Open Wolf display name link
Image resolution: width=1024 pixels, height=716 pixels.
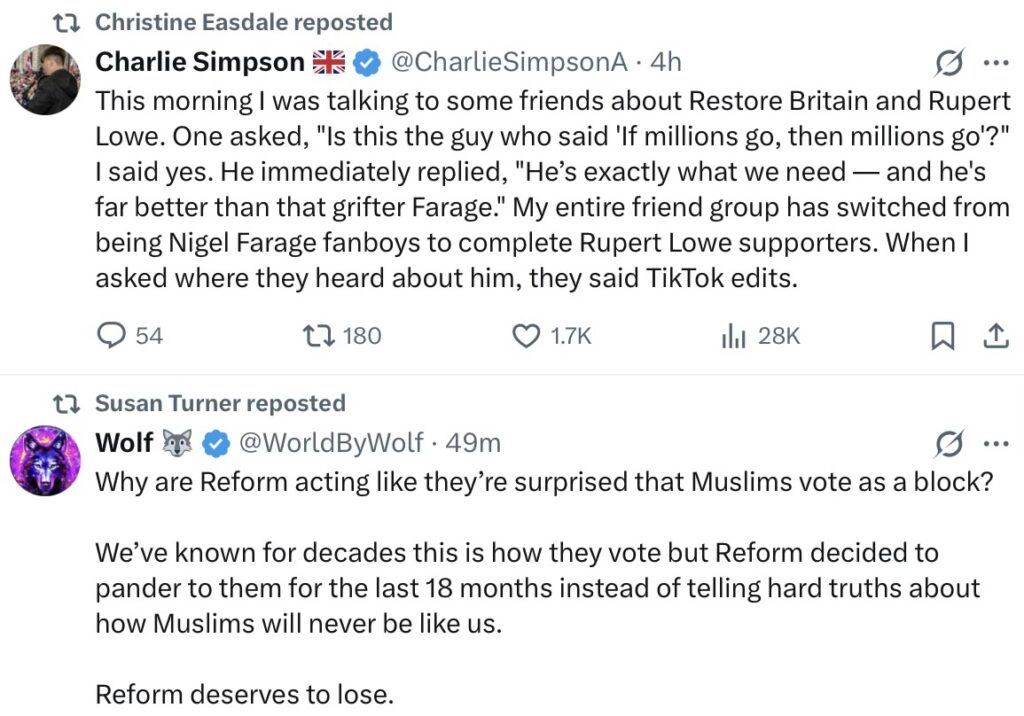(124, 442)
